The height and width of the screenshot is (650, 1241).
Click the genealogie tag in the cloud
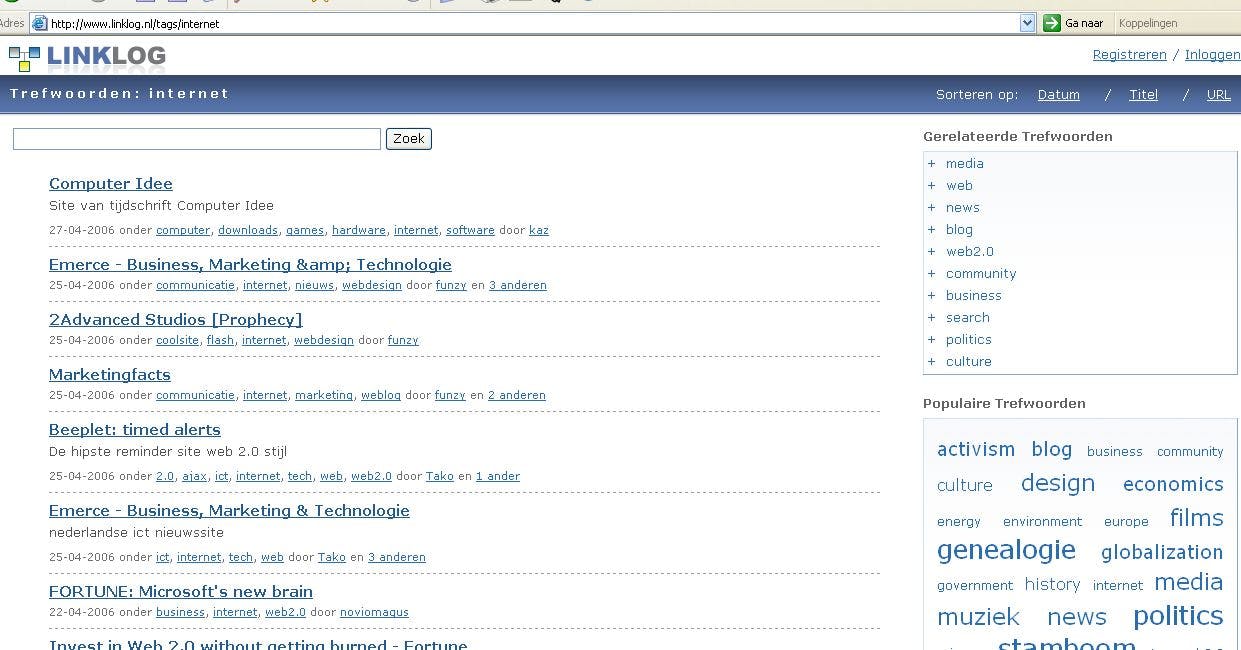tap(1006, 550)
